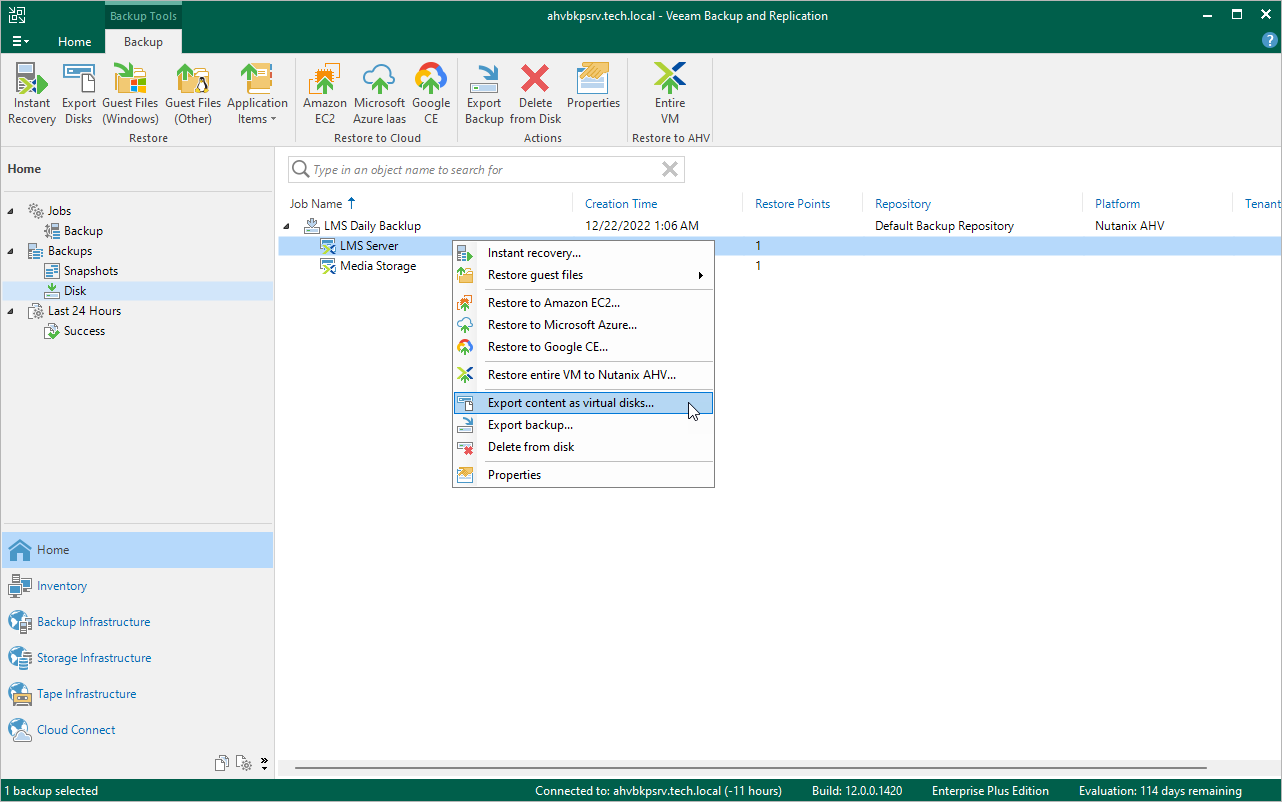Focus the object name search field
Viewport: 1282px width, 802px height.
point(485,170)
